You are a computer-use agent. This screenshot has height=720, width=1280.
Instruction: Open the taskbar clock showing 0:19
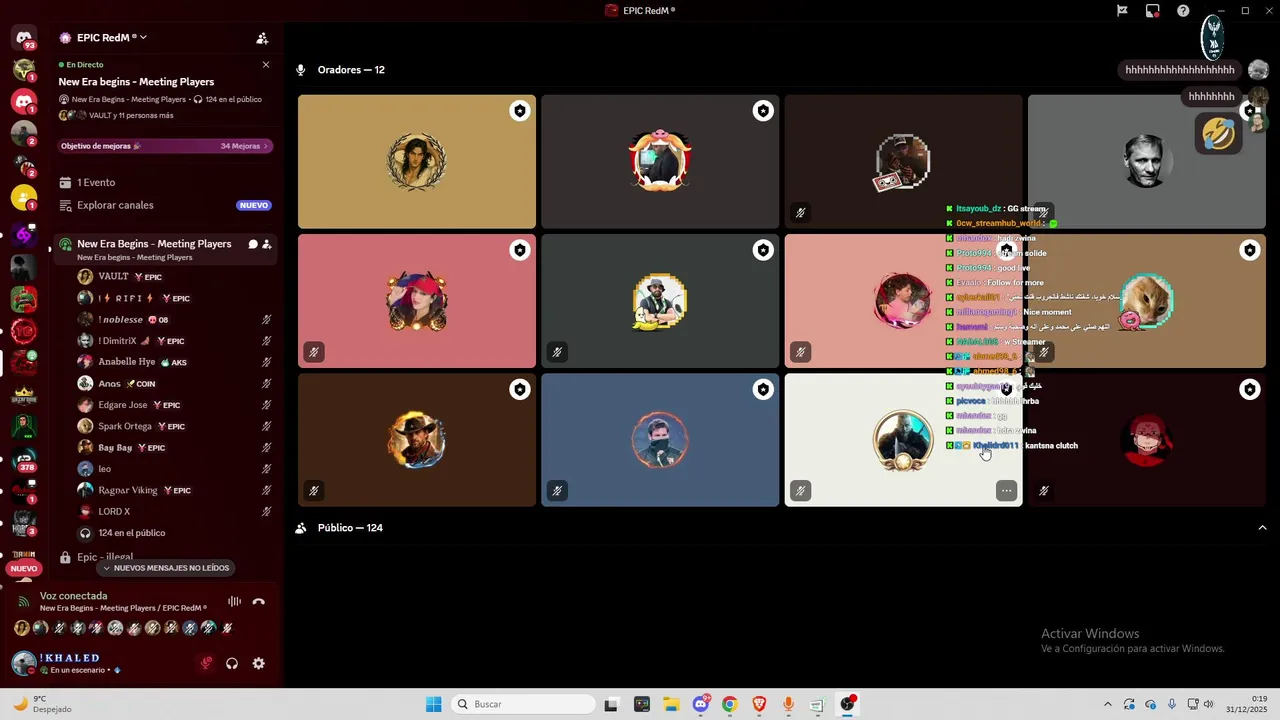point(1247,704)
